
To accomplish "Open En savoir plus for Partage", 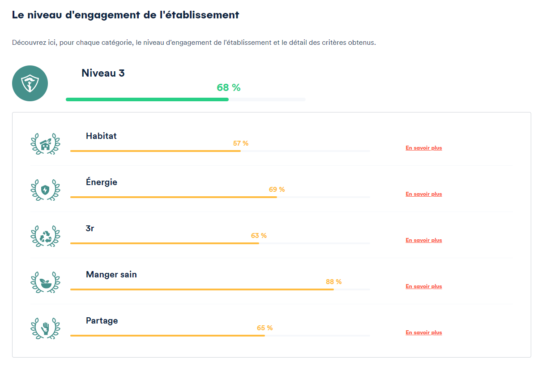I will (x=424, y=333).
